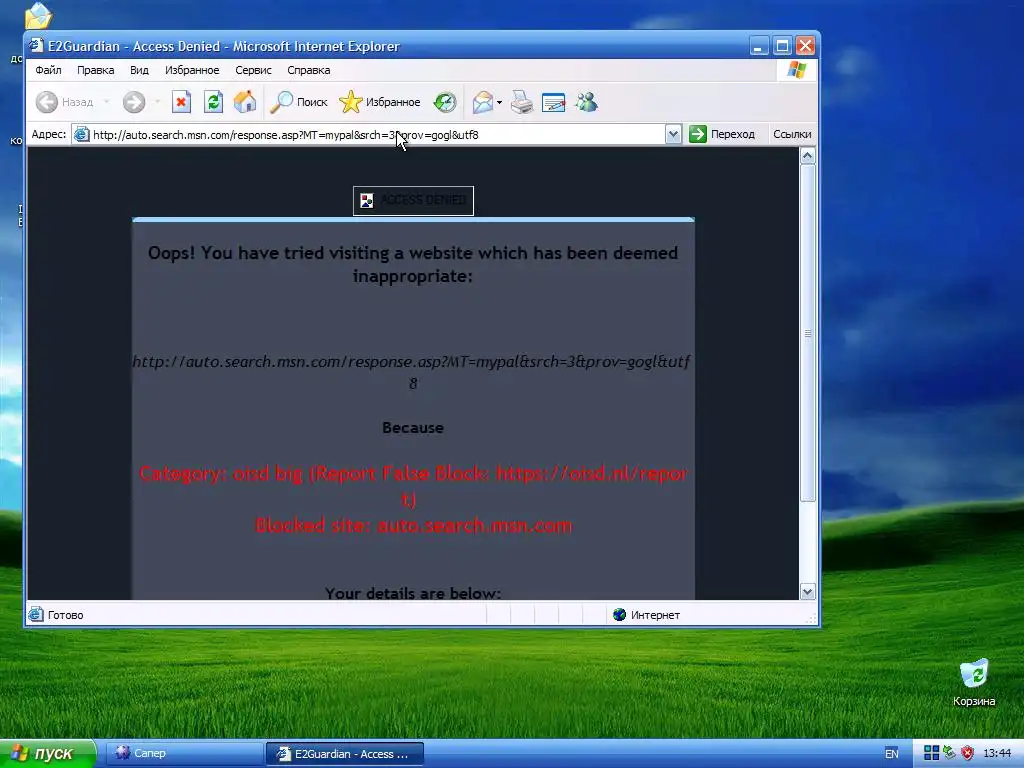Click Готово status bar text

(65, 615)
